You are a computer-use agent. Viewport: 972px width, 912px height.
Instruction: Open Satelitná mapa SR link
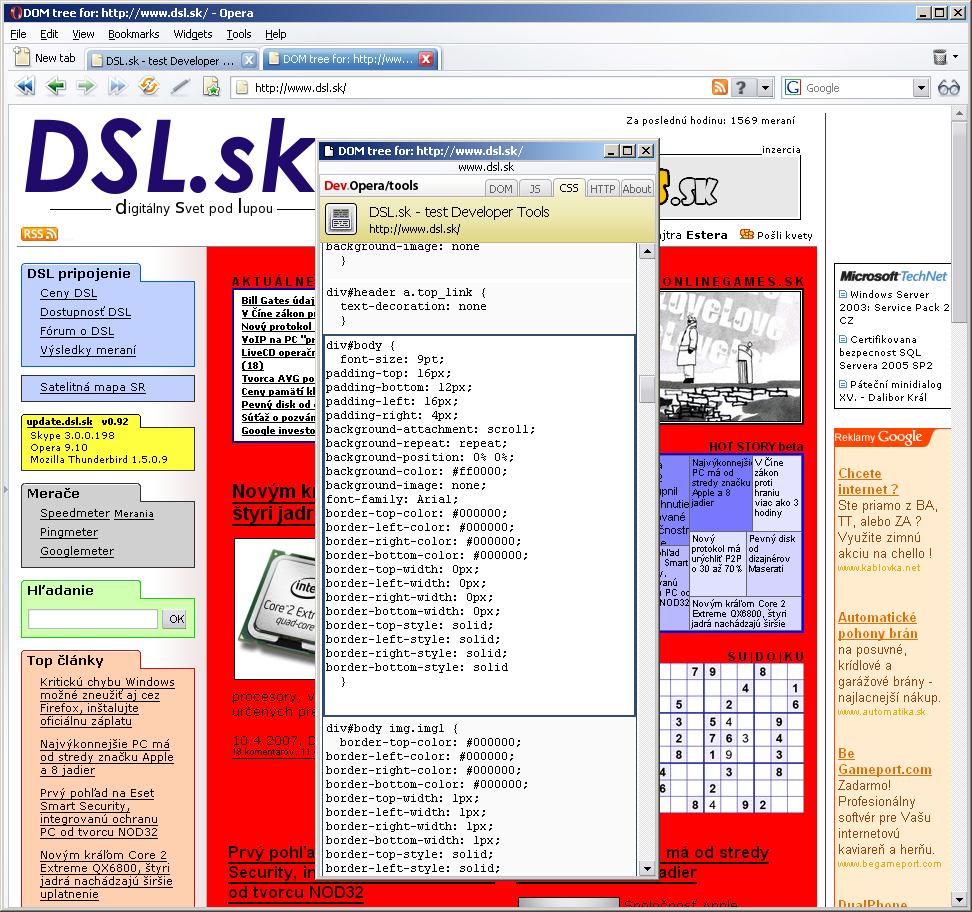(92, 387)
